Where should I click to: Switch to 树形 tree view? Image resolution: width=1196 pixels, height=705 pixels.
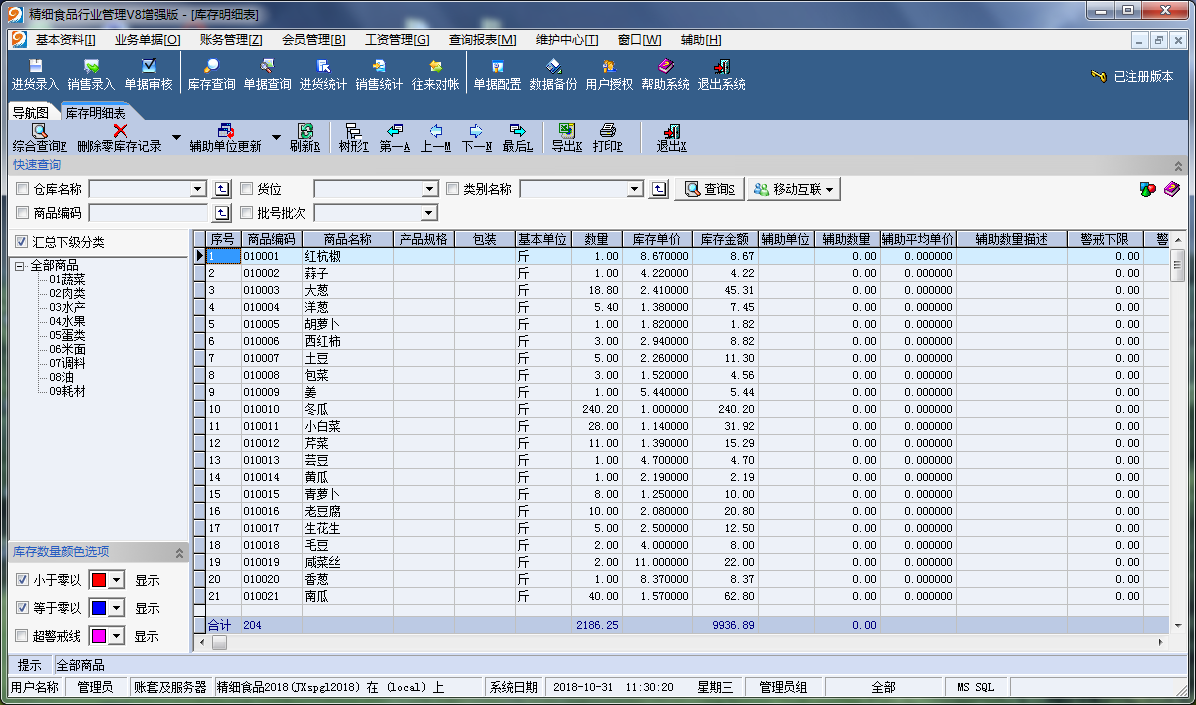pyautogui.click(x=353, y=138)
